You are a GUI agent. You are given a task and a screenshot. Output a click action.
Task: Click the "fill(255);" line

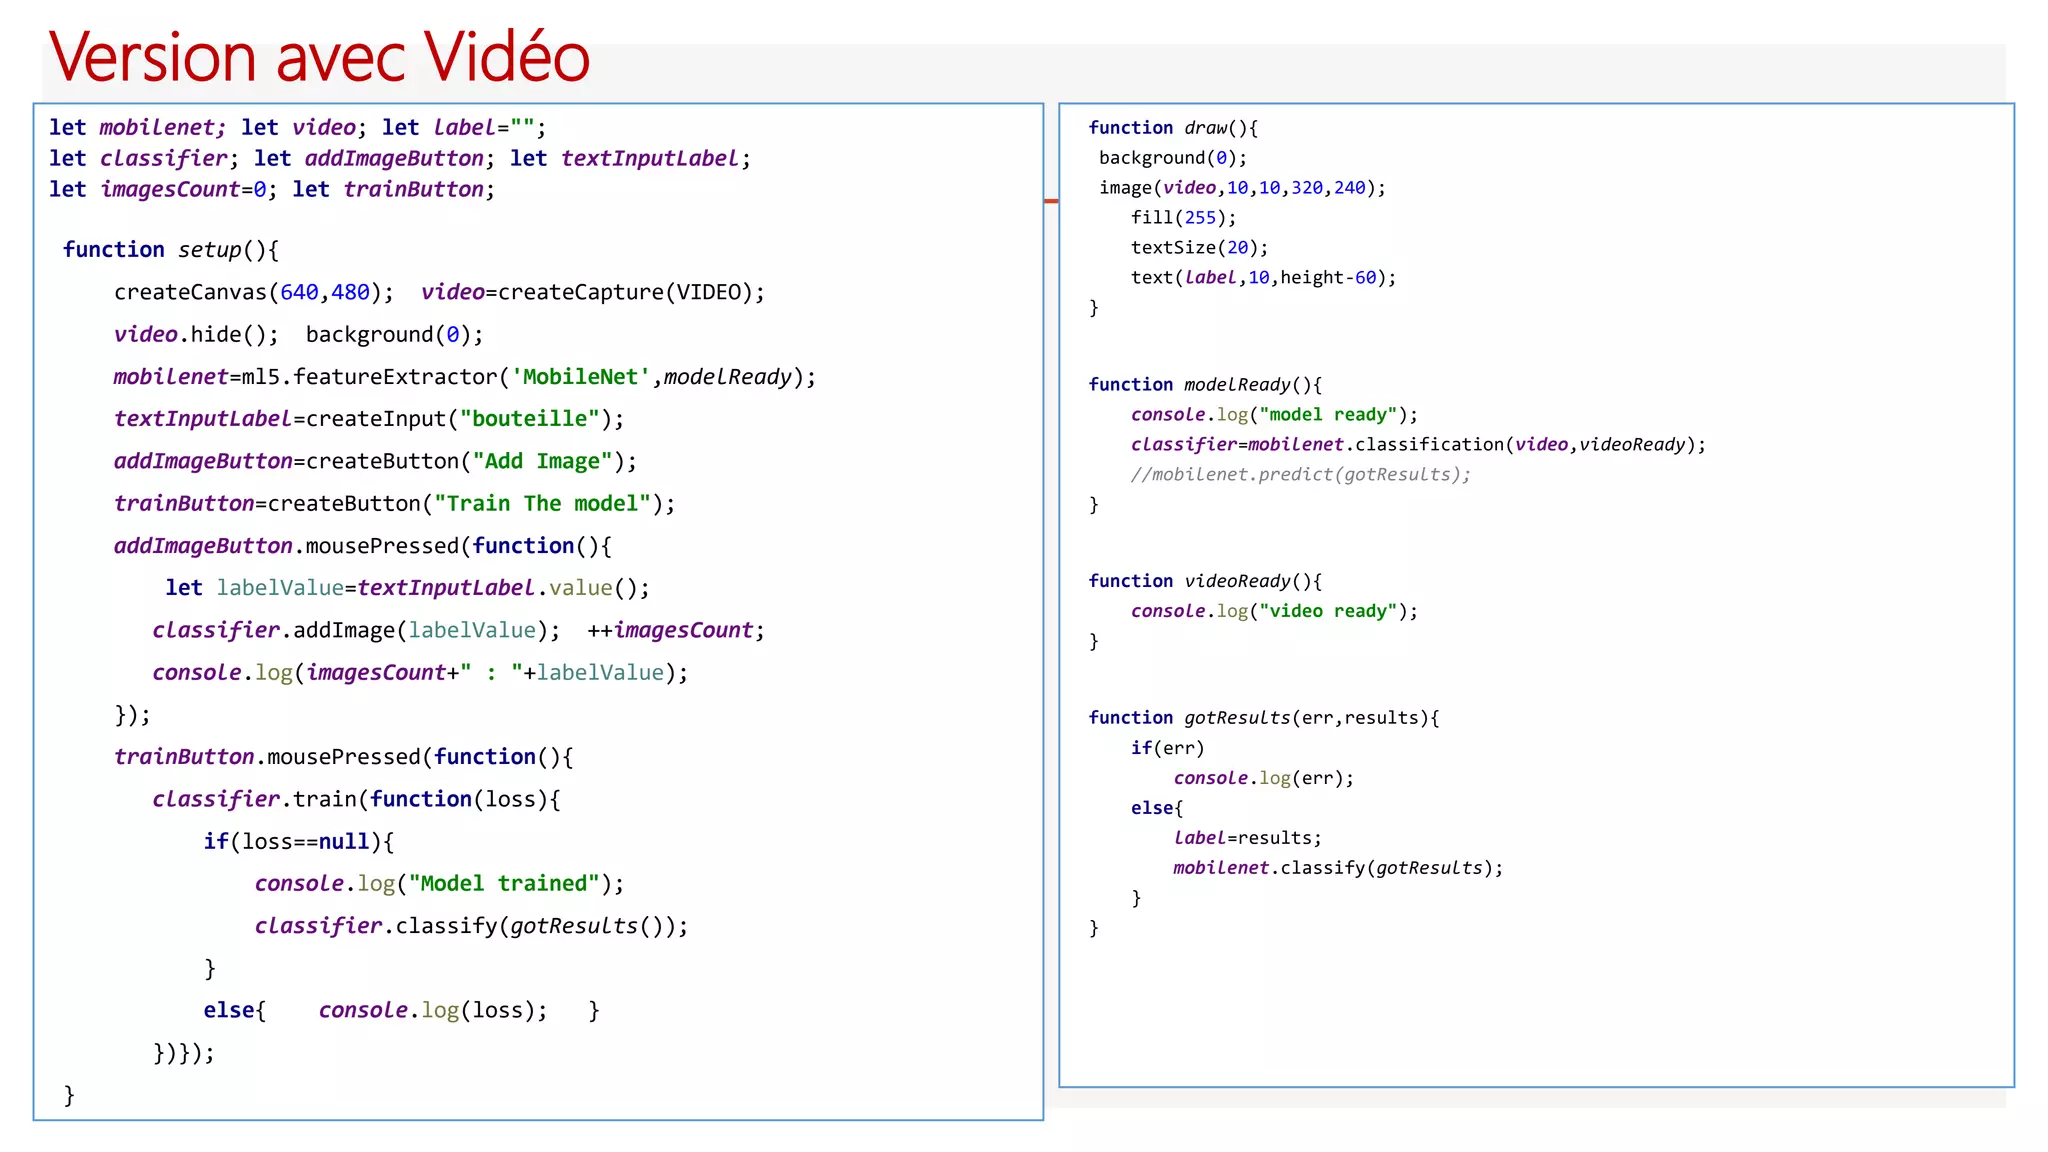(1183, 218)
